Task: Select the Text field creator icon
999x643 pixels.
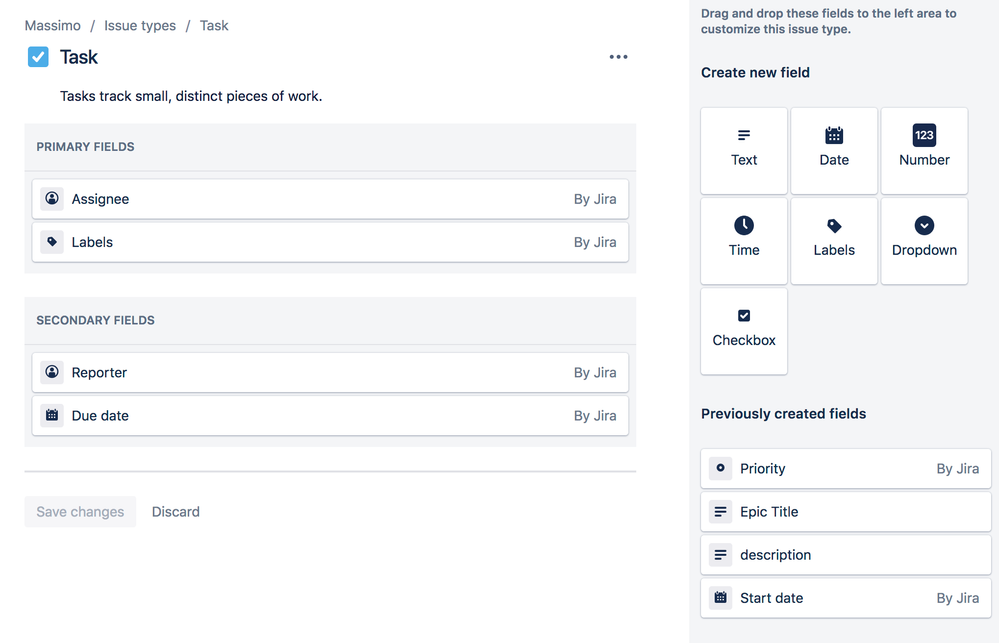Action: point(744,135)
